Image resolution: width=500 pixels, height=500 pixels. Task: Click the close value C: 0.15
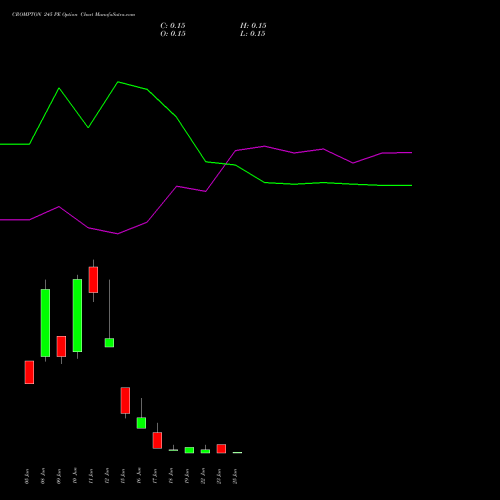pos(173,26)
